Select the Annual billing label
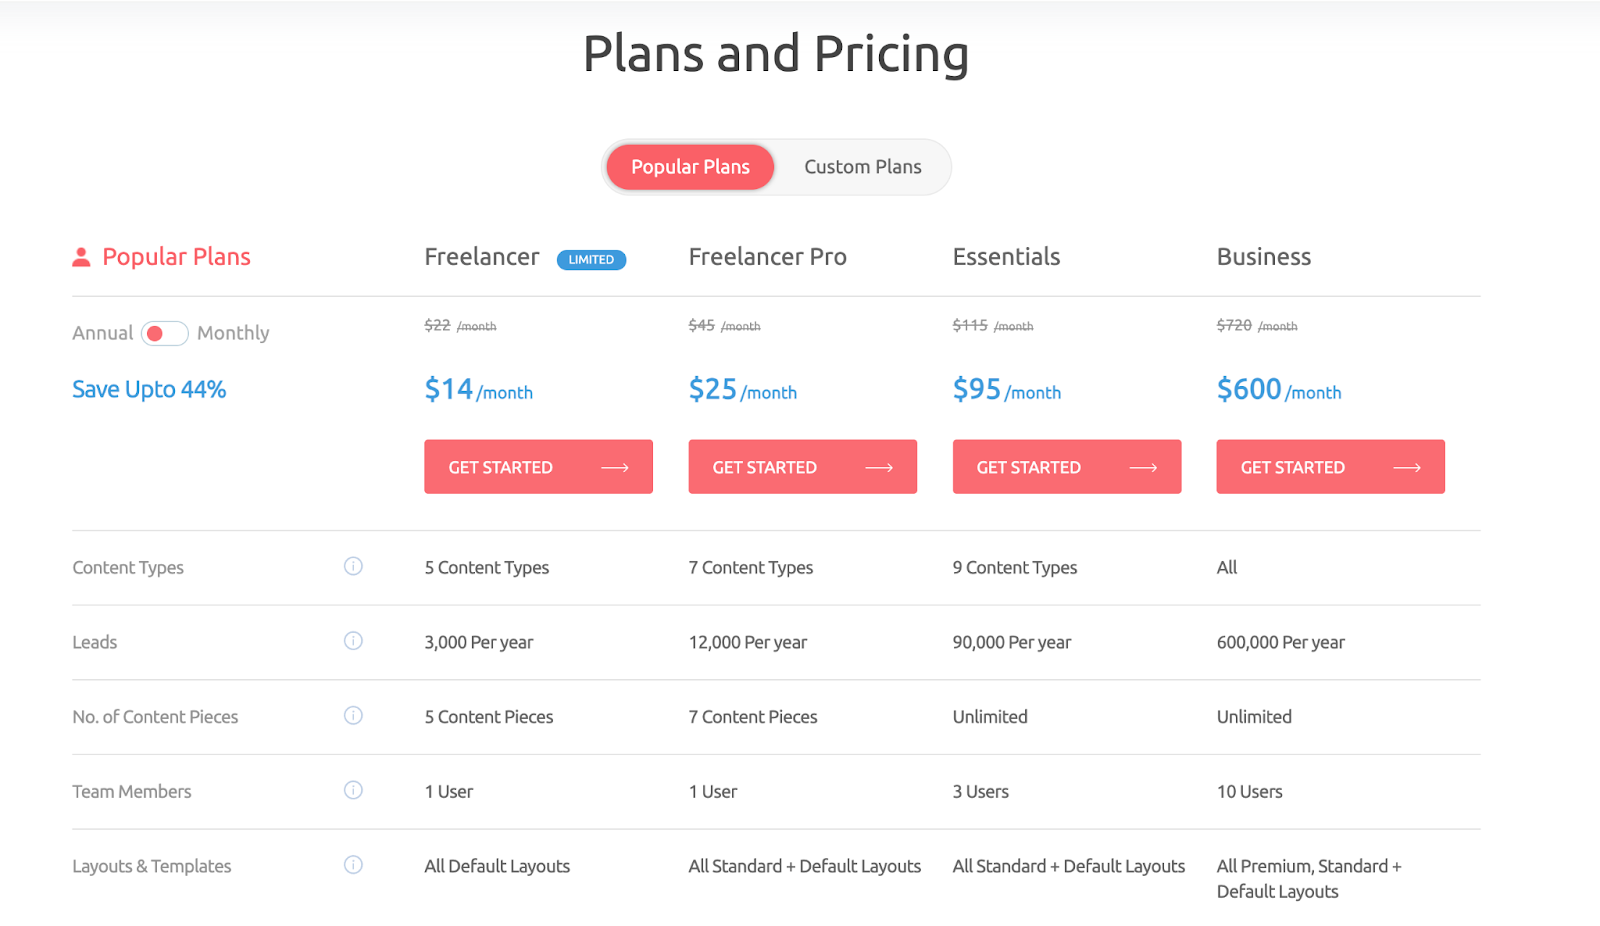This screenshot has width=1600, height=926. pos(102,333)
